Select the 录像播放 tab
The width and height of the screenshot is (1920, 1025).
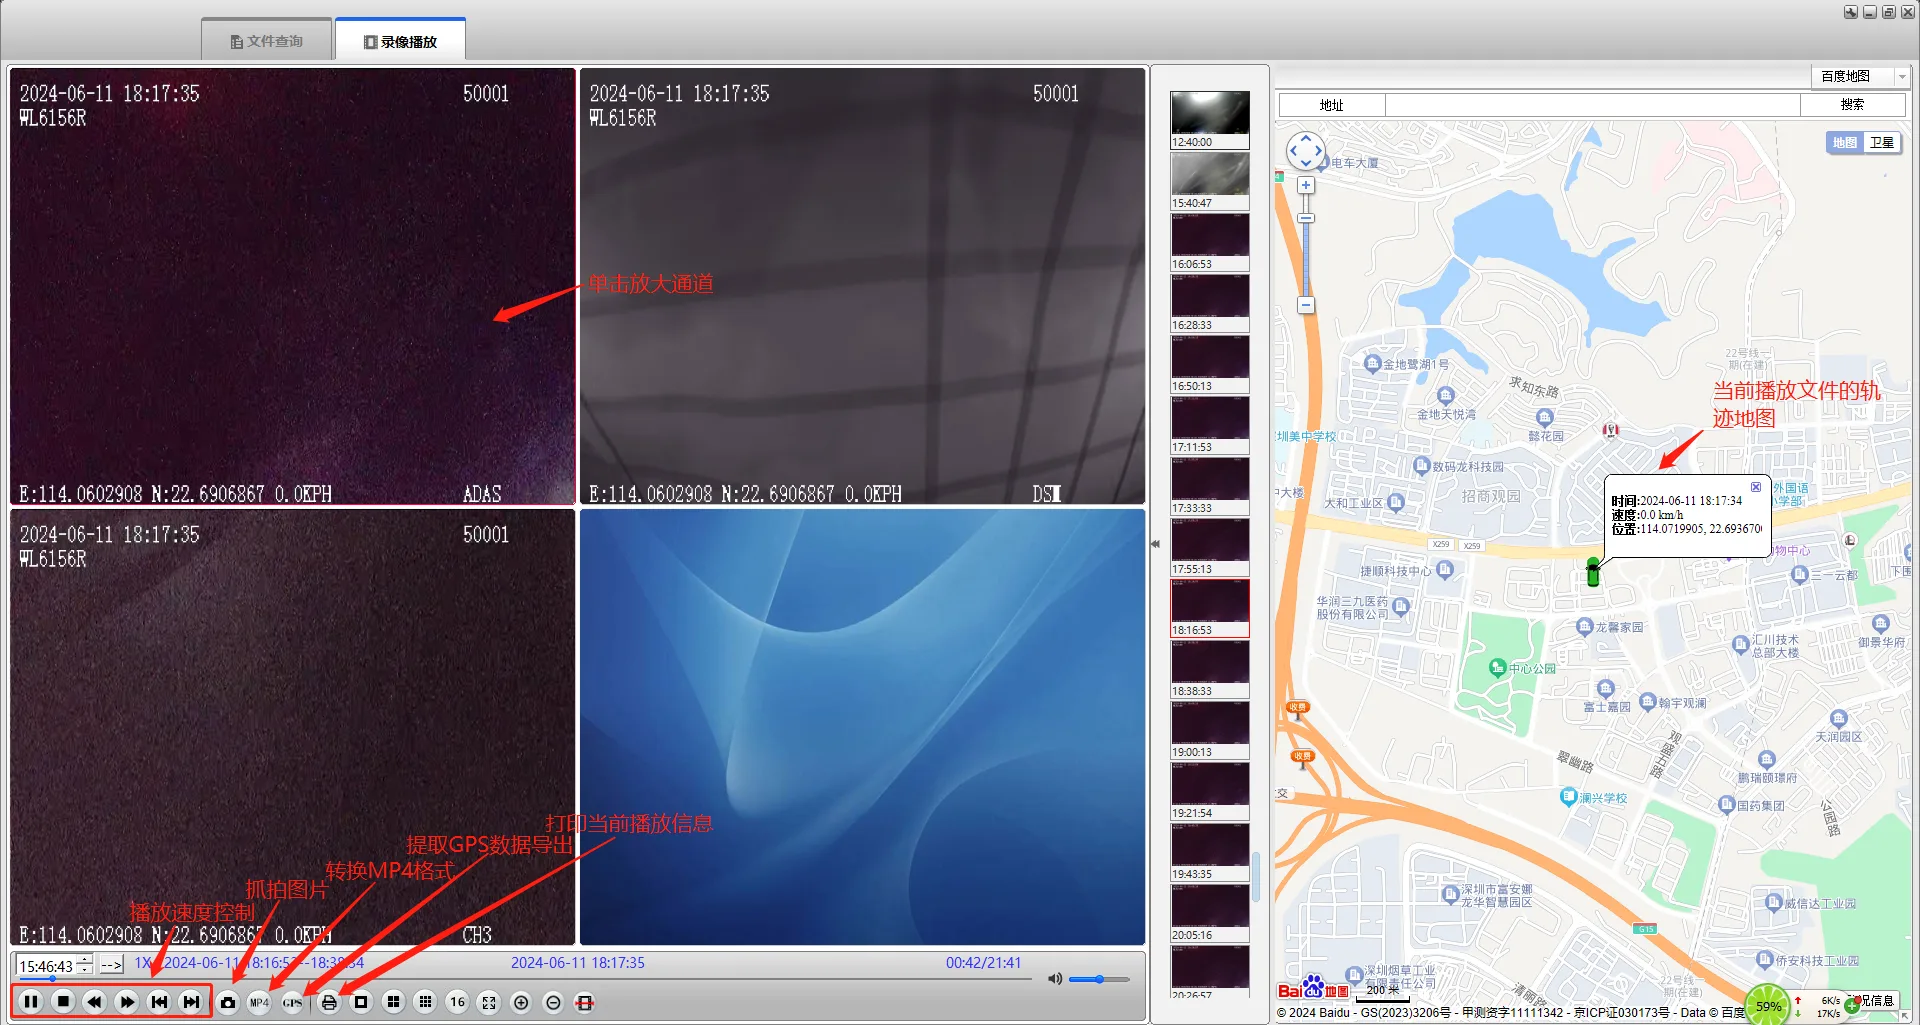(400, 41)
